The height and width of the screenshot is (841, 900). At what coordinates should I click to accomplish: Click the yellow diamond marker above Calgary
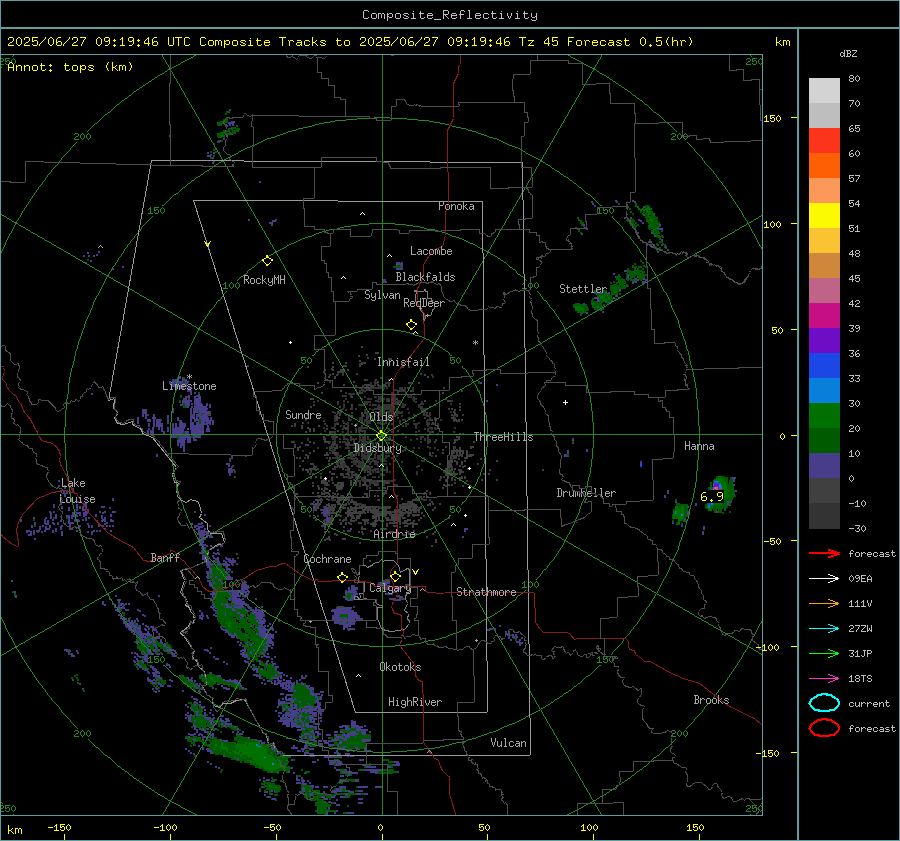[x=395, y=576]
